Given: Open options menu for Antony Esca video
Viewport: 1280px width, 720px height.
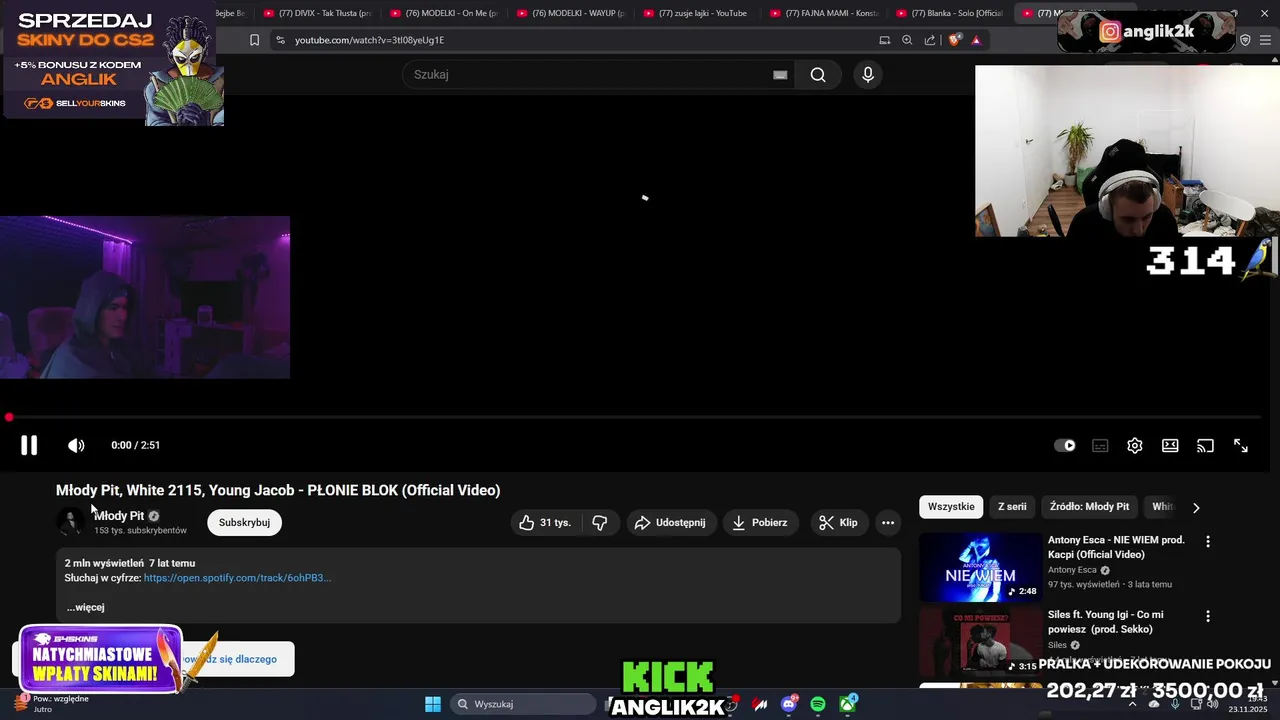Looking at the screenshot, I should pos(1208,542).
